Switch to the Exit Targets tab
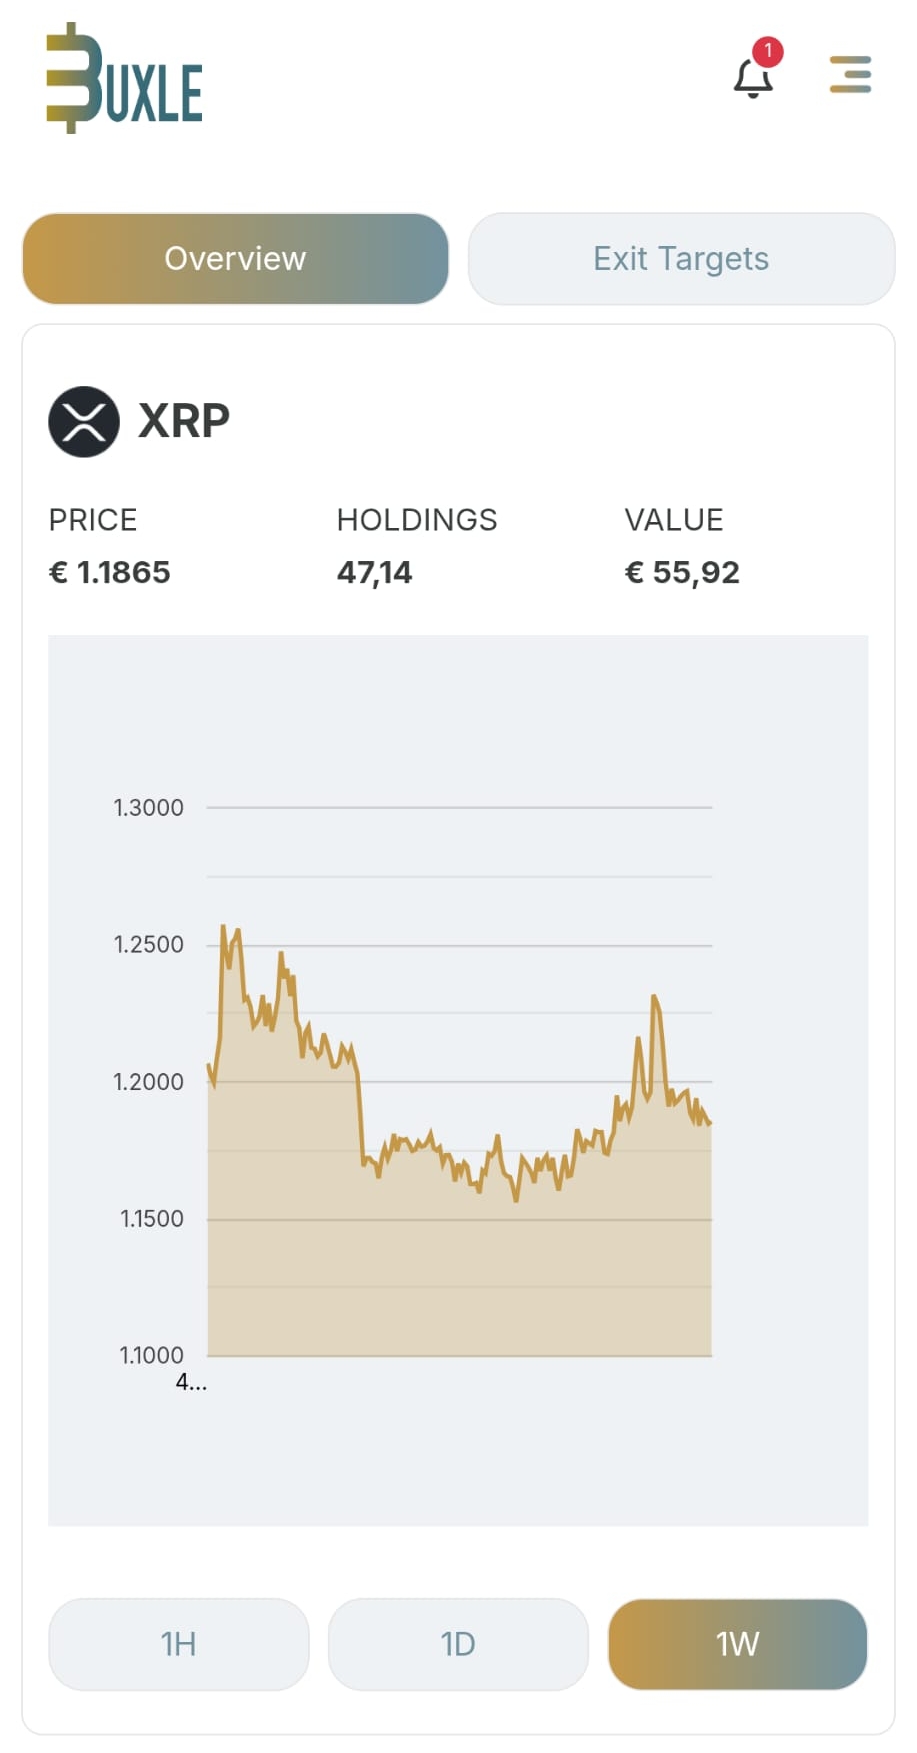 (x=681, y=259)
